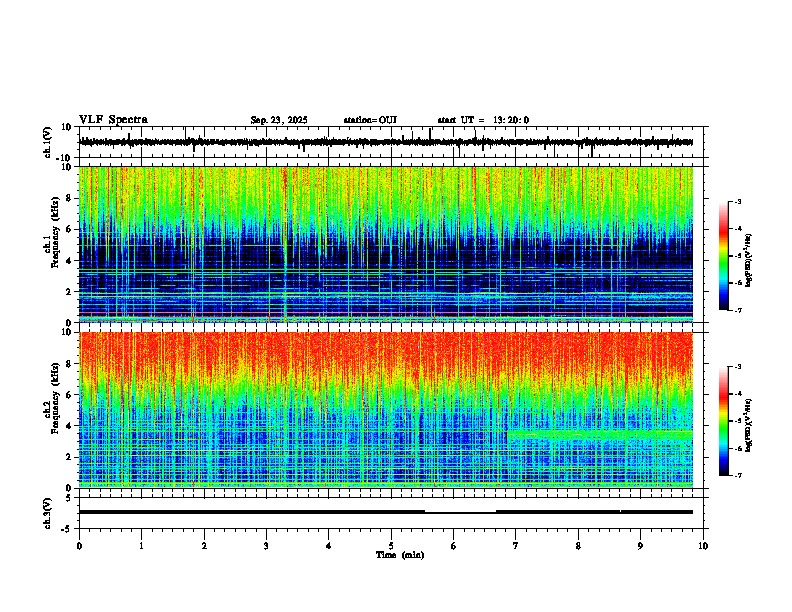792x612 pixels.
Task: Click the "2" kHz tick on ch.1 spectrogram axis
Action: click(x=70, y=291)
